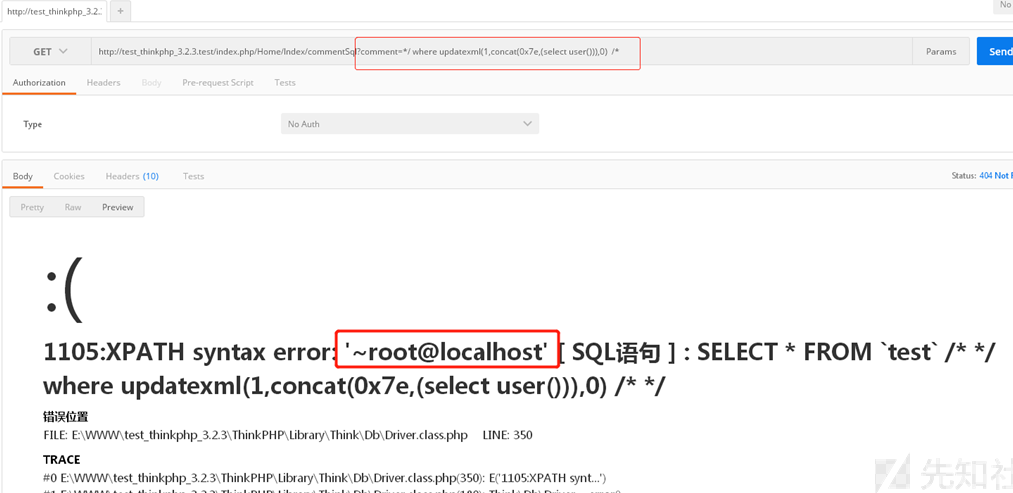Click the '~root@localhost' error text

[x=446, y=352]
